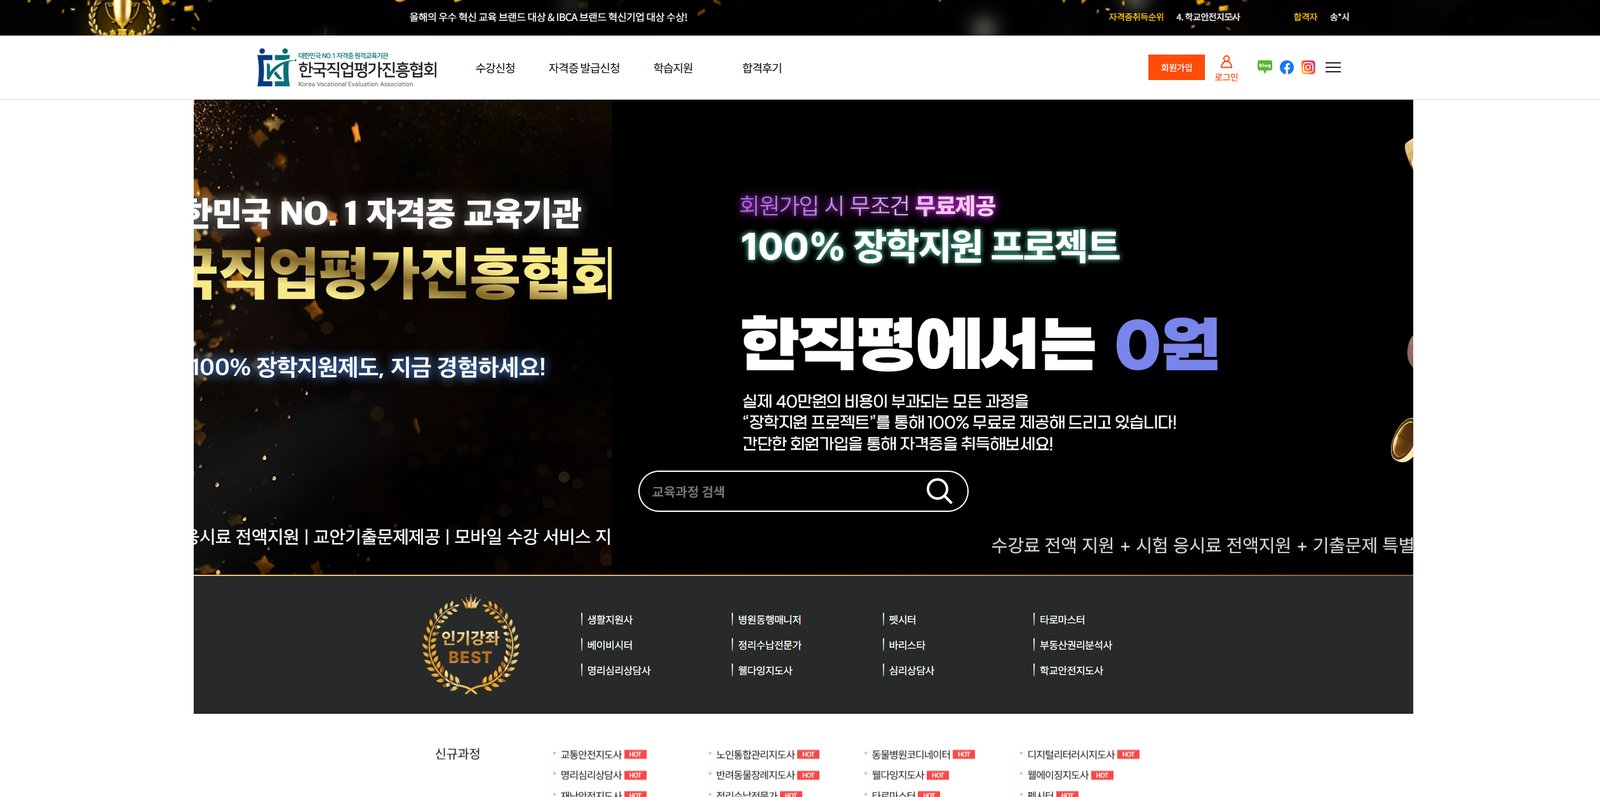The width and height of the screenshot is (1600, 797).
Task: Click the 한국직업평가진흥협회 logo
Action: 347,68
